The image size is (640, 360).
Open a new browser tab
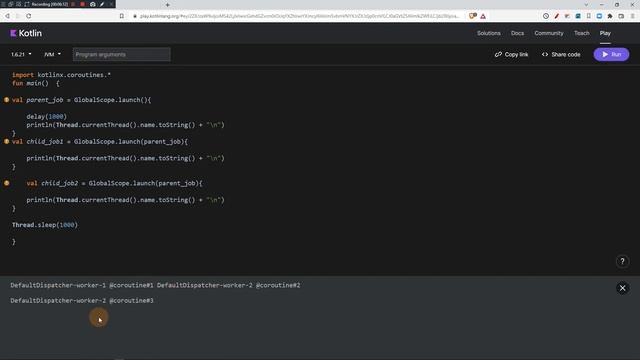pos(167,4)
